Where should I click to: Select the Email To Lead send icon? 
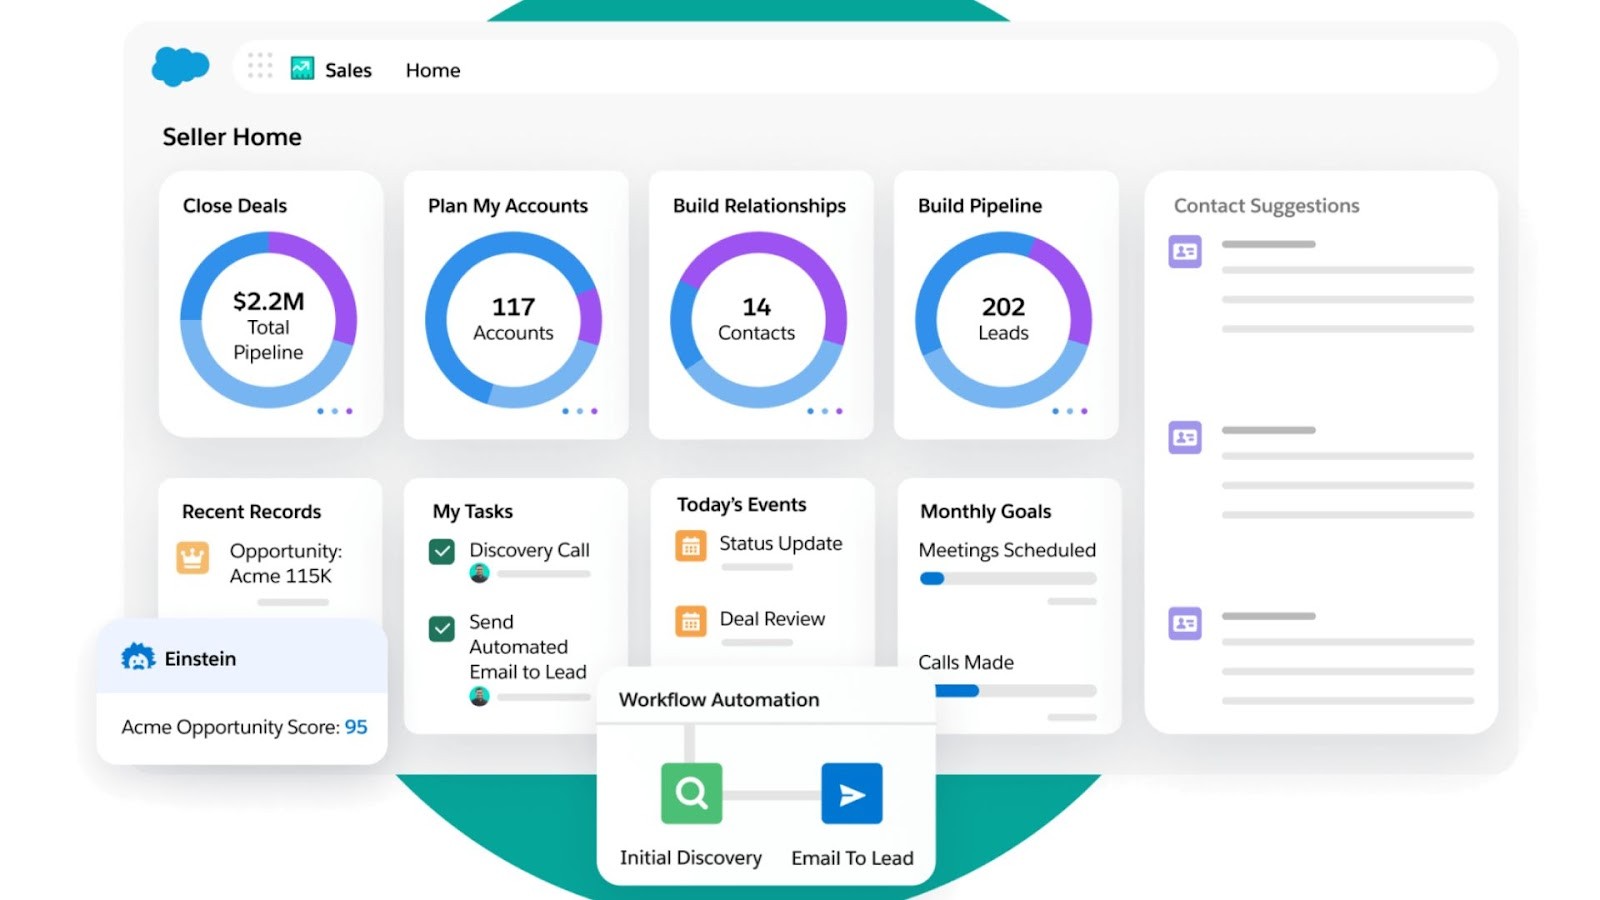click(x=851, y=793)
